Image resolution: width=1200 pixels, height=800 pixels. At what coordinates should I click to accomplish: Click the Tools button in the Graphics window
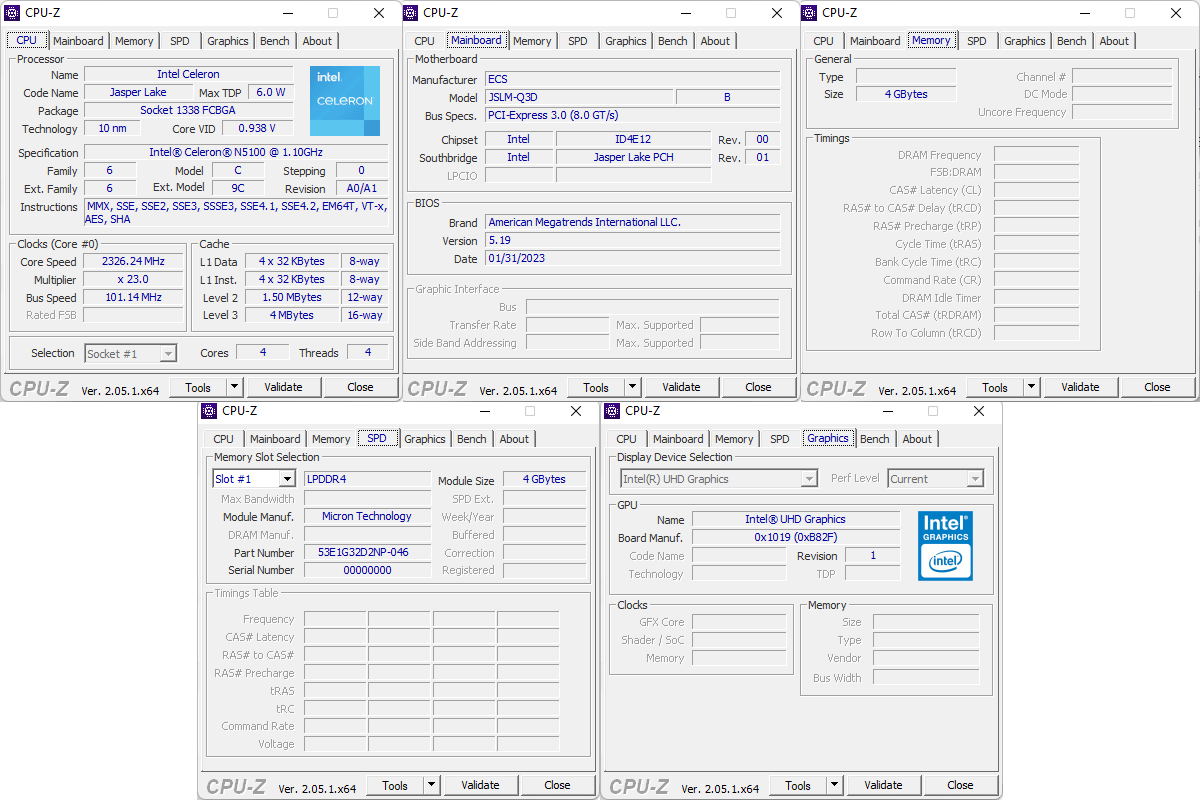pyautogui.click(x=798, y=785)
